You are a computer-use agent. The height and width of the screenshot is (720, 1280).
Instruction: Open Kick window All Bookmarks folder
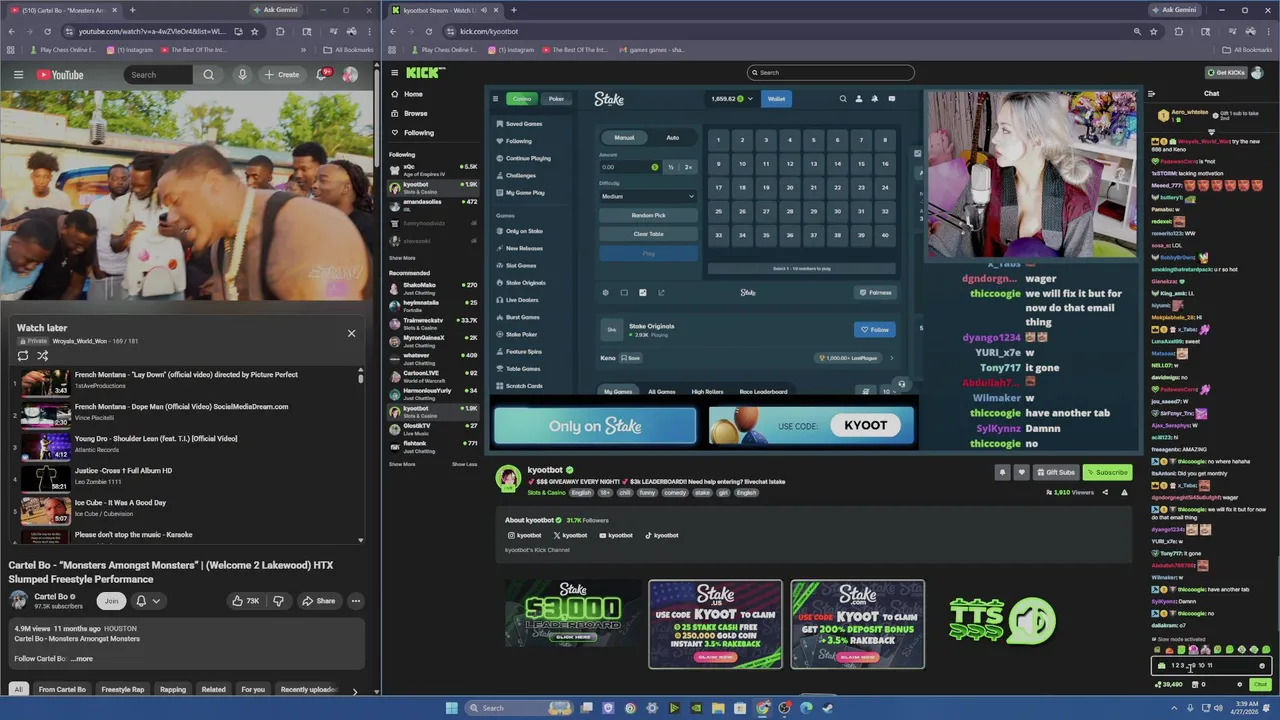(1247, 50)
